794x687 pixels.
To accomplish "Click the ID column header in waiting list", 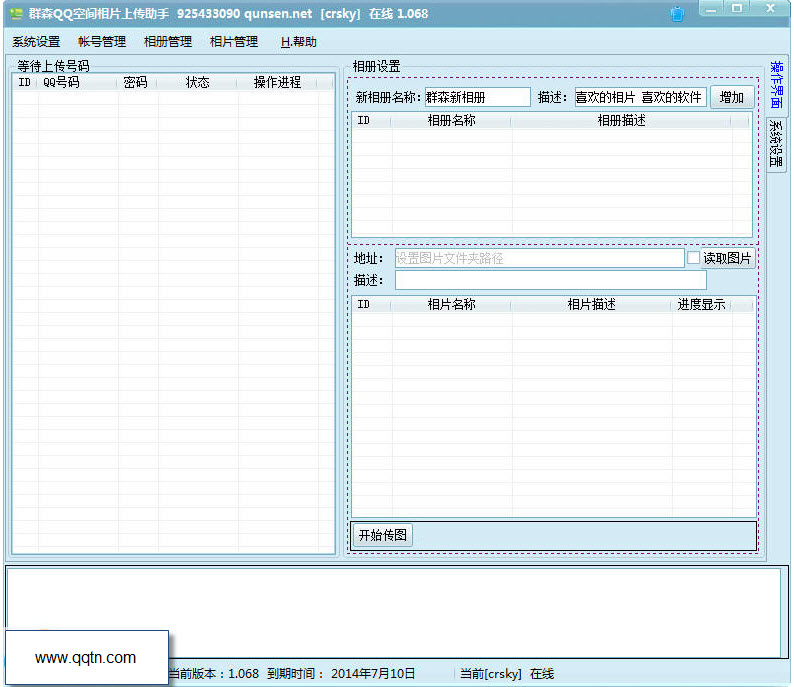I will (24, 82).
